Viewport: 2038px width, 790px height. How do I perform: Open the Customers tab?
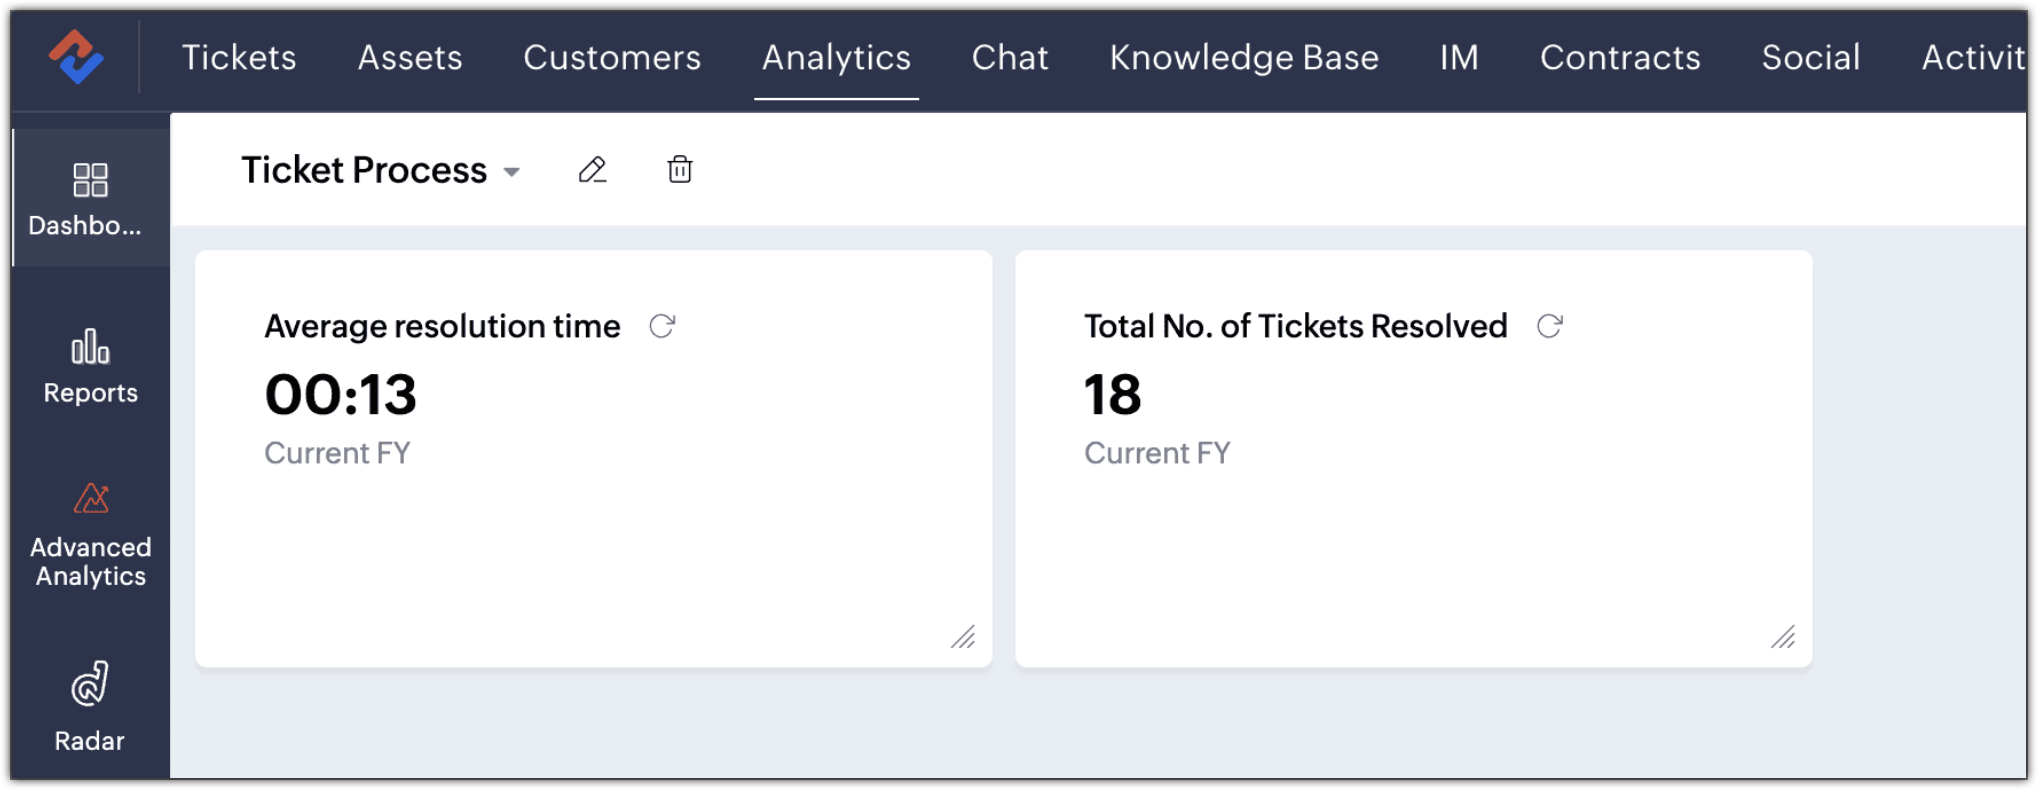click(x=612, y=58)
